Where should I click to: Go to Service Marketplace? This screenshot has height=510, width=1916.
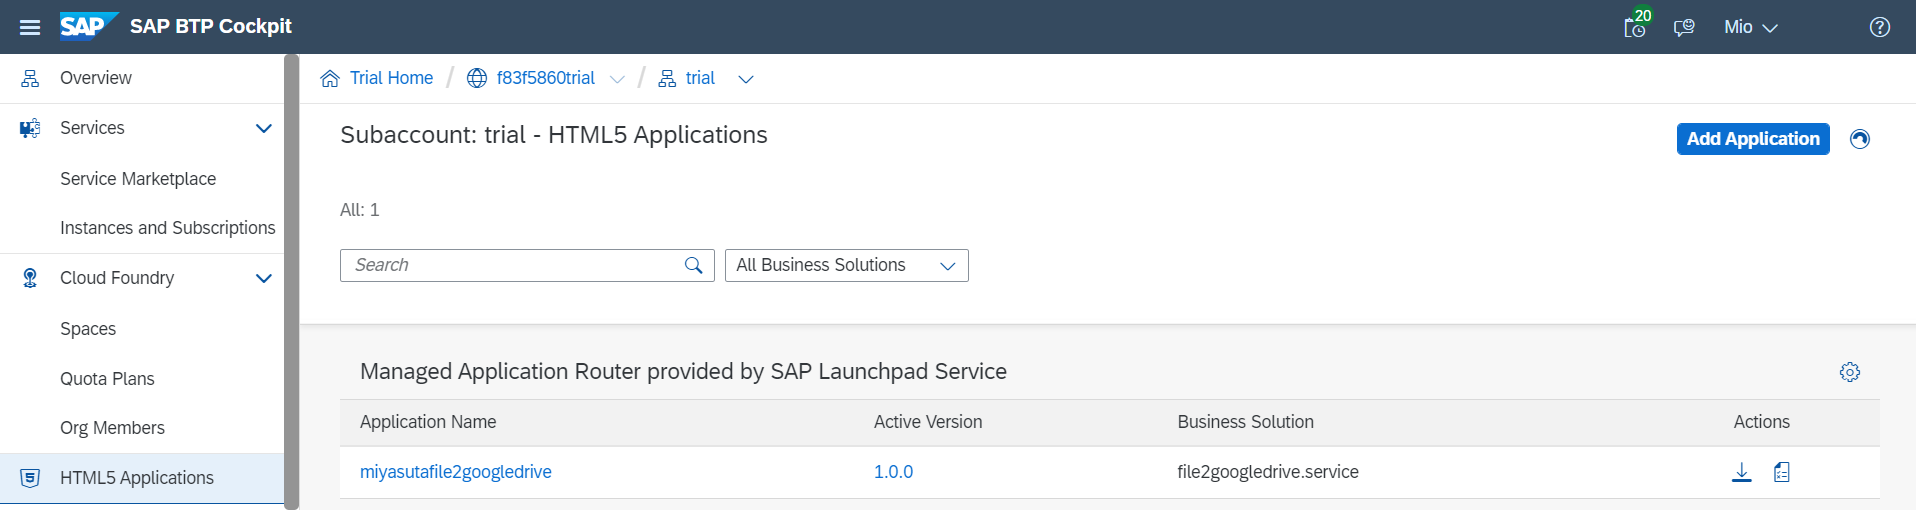click(138, 179)
